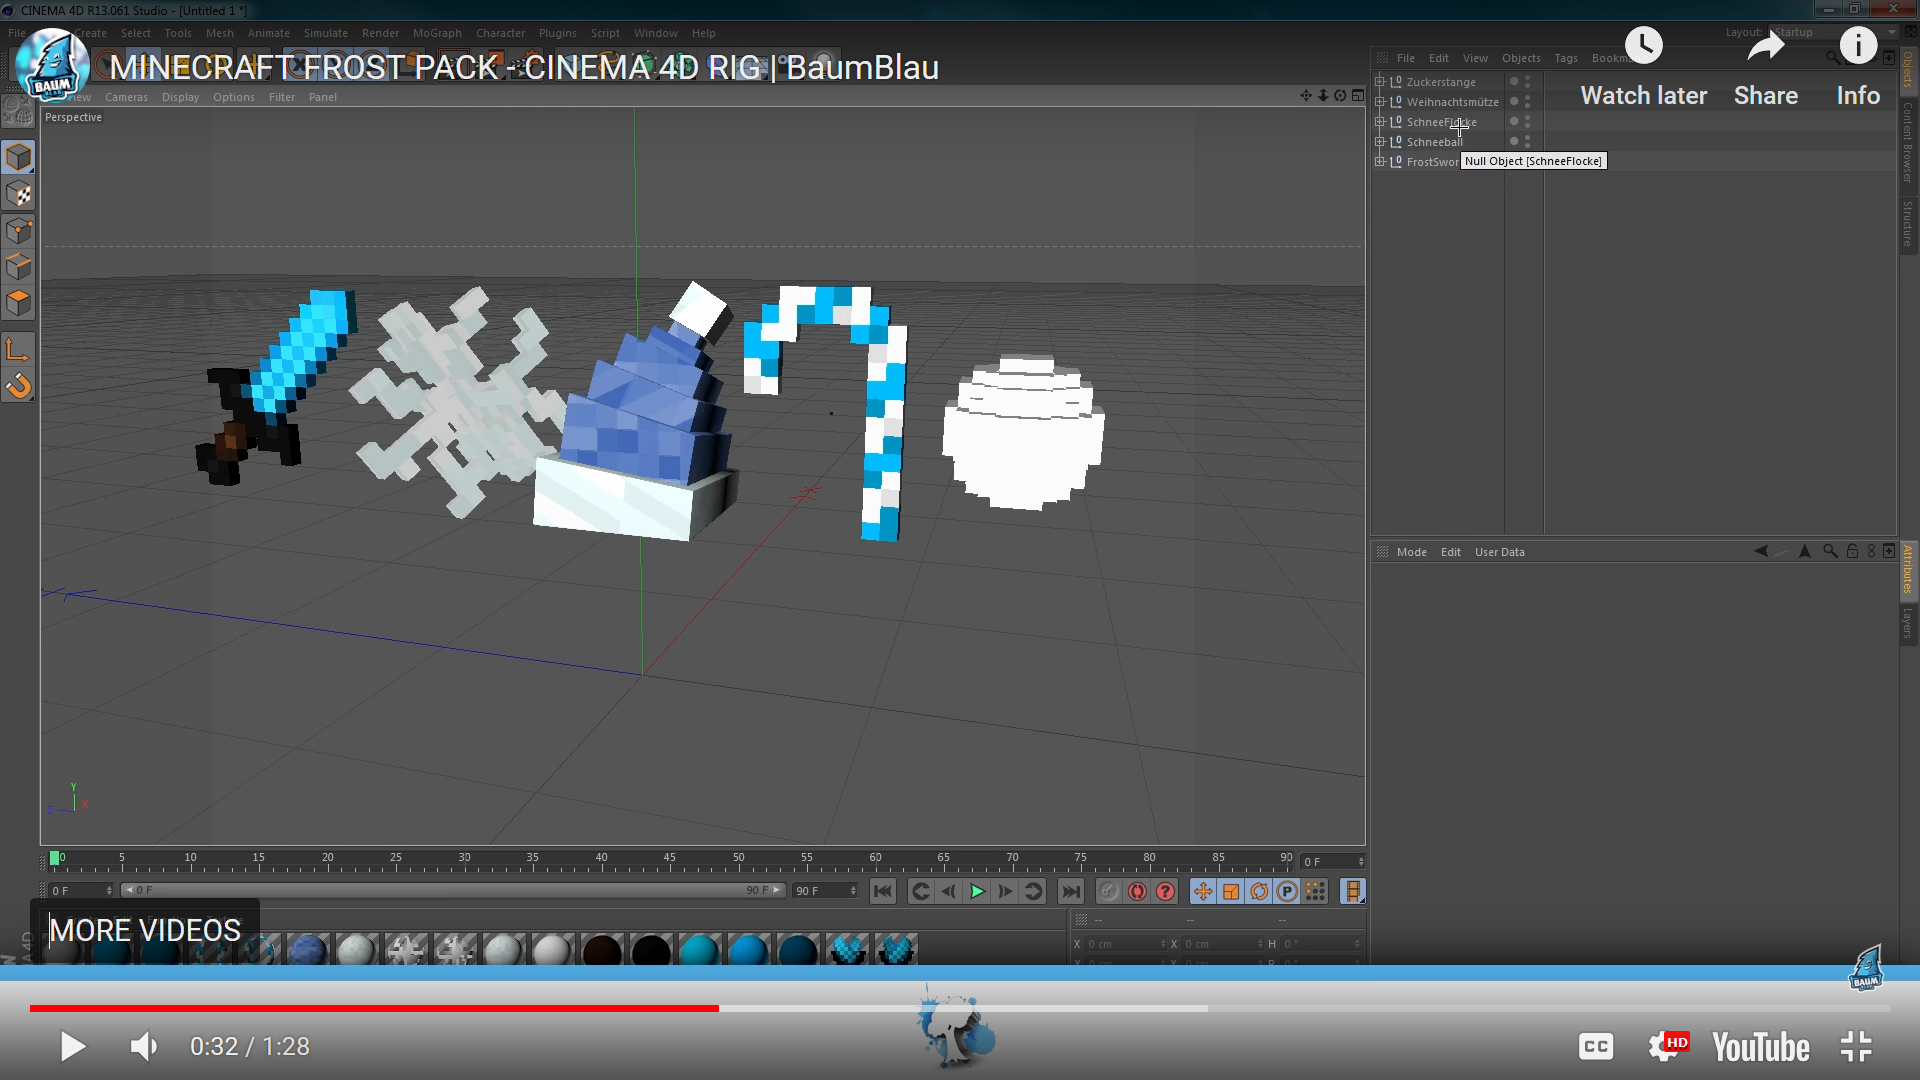Open keyframe selection question-mark button

[x=1165, y=891]
